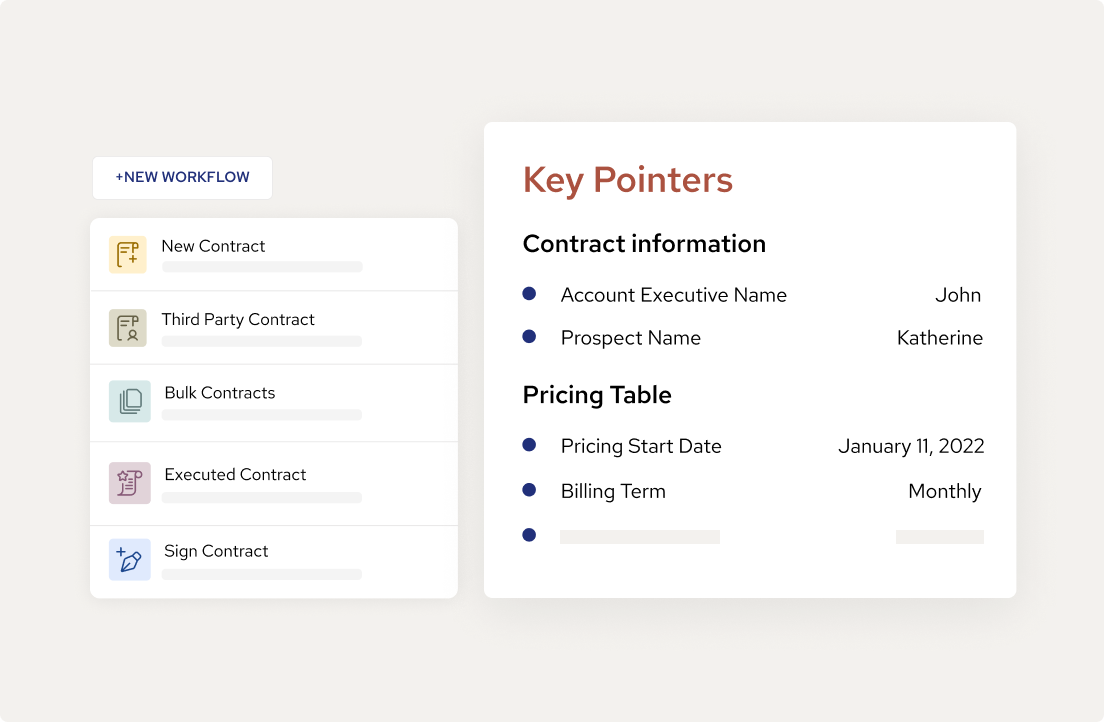Click the bullet beside Prospect Name

tap(529, 337)
